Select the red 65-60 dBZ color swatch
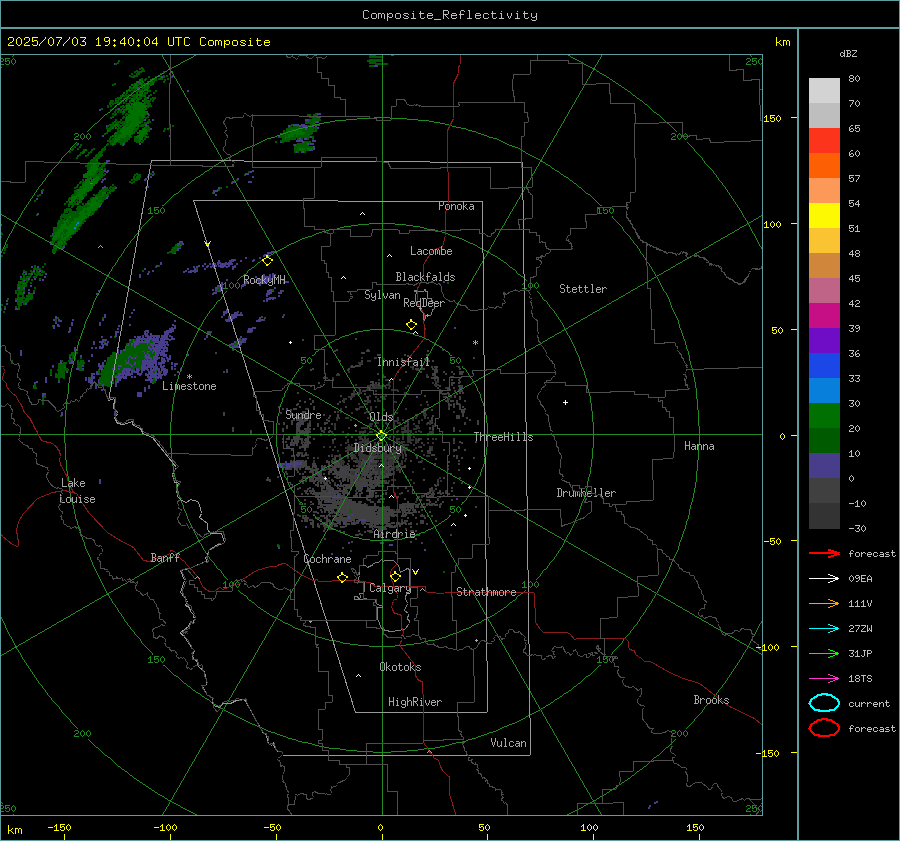This screenshot has height=841, width=900. click(824, 141)
